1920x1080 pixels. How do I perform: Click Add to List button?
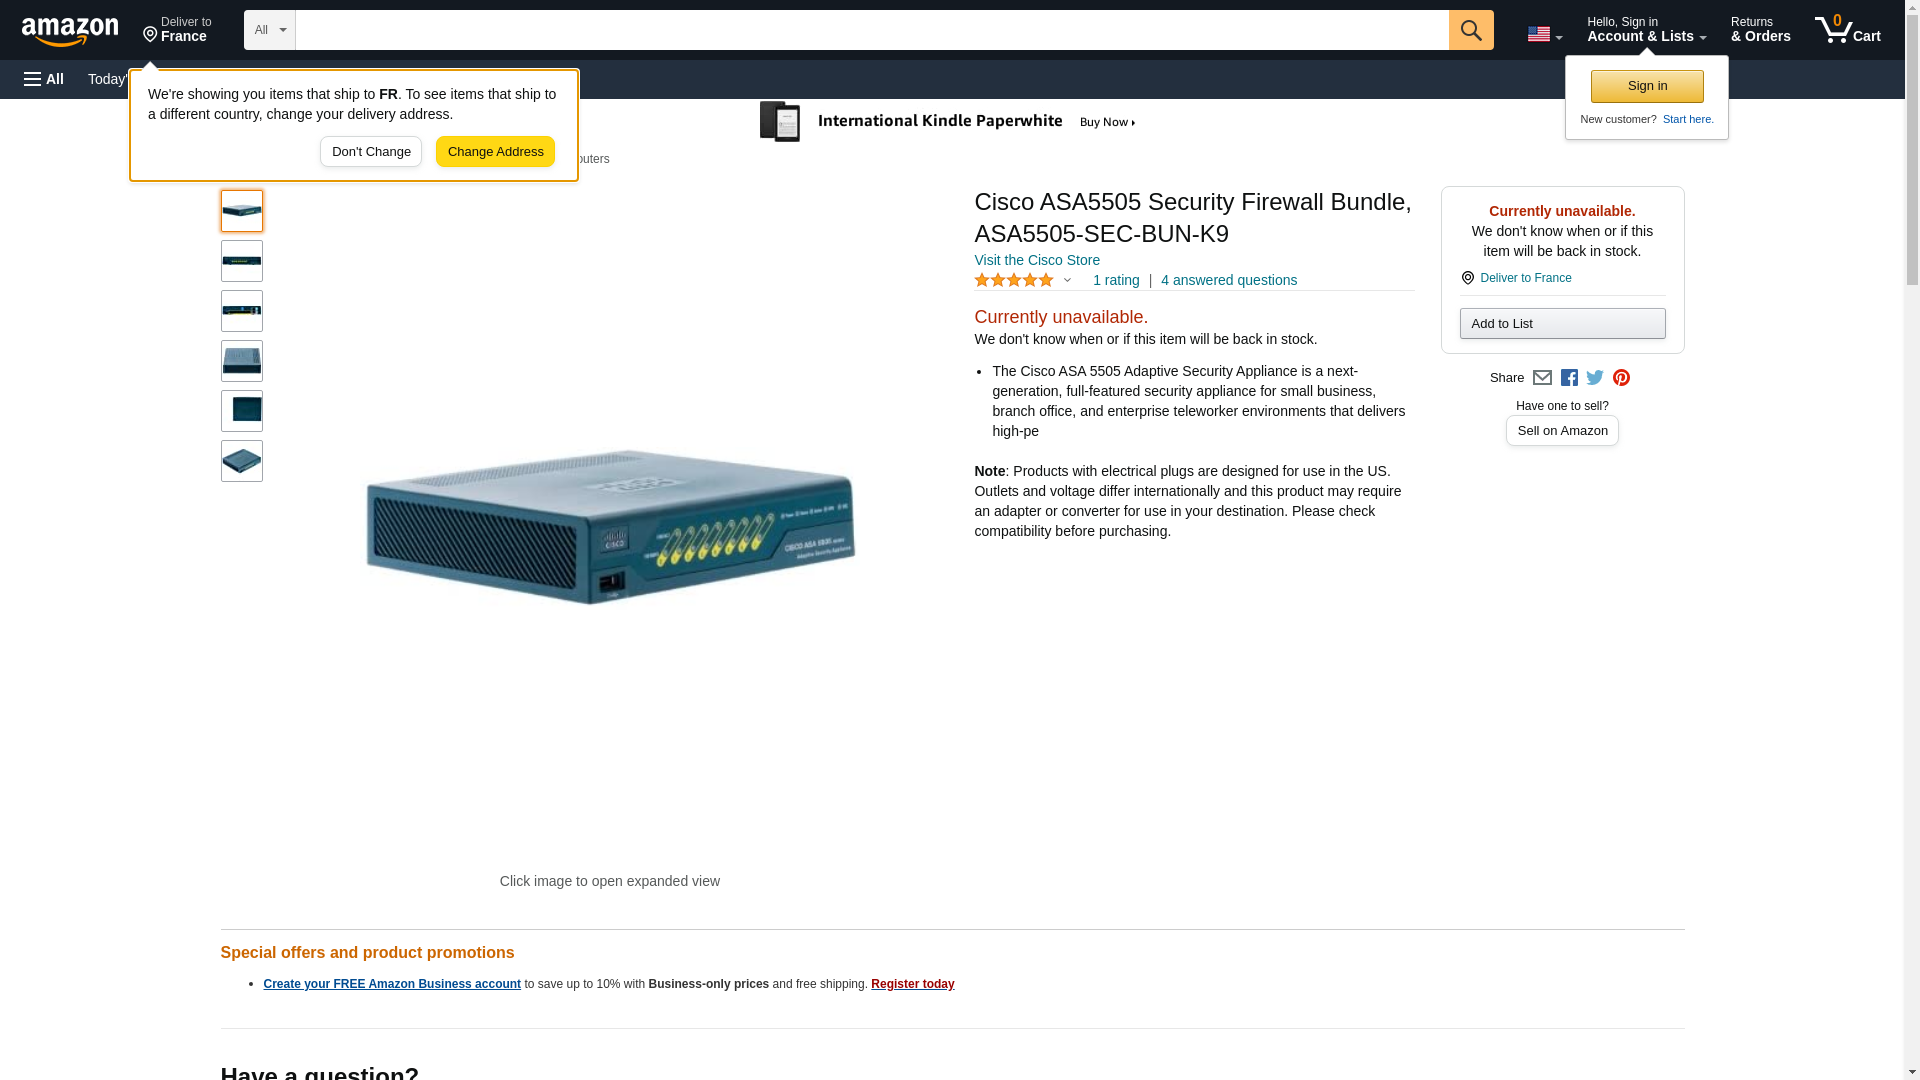pos(1562,323)
